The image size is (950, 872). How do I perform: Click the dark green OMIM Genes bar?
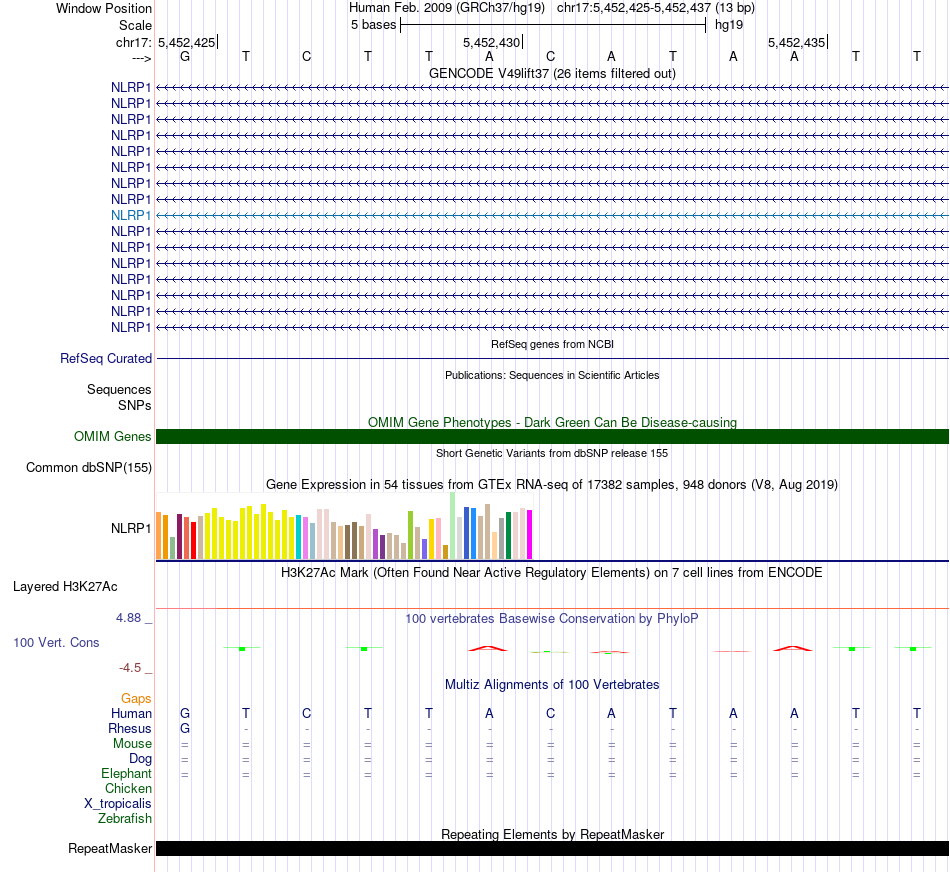tap(552, 436)
